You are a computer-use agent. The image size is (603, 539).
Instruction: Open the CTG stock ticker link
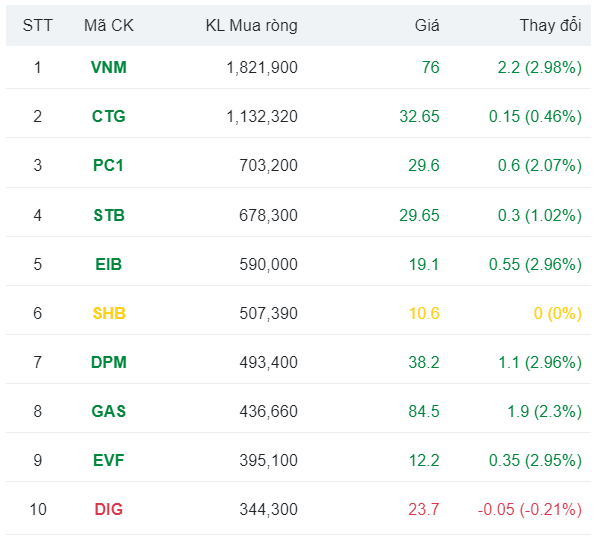(x=108, y=116)
